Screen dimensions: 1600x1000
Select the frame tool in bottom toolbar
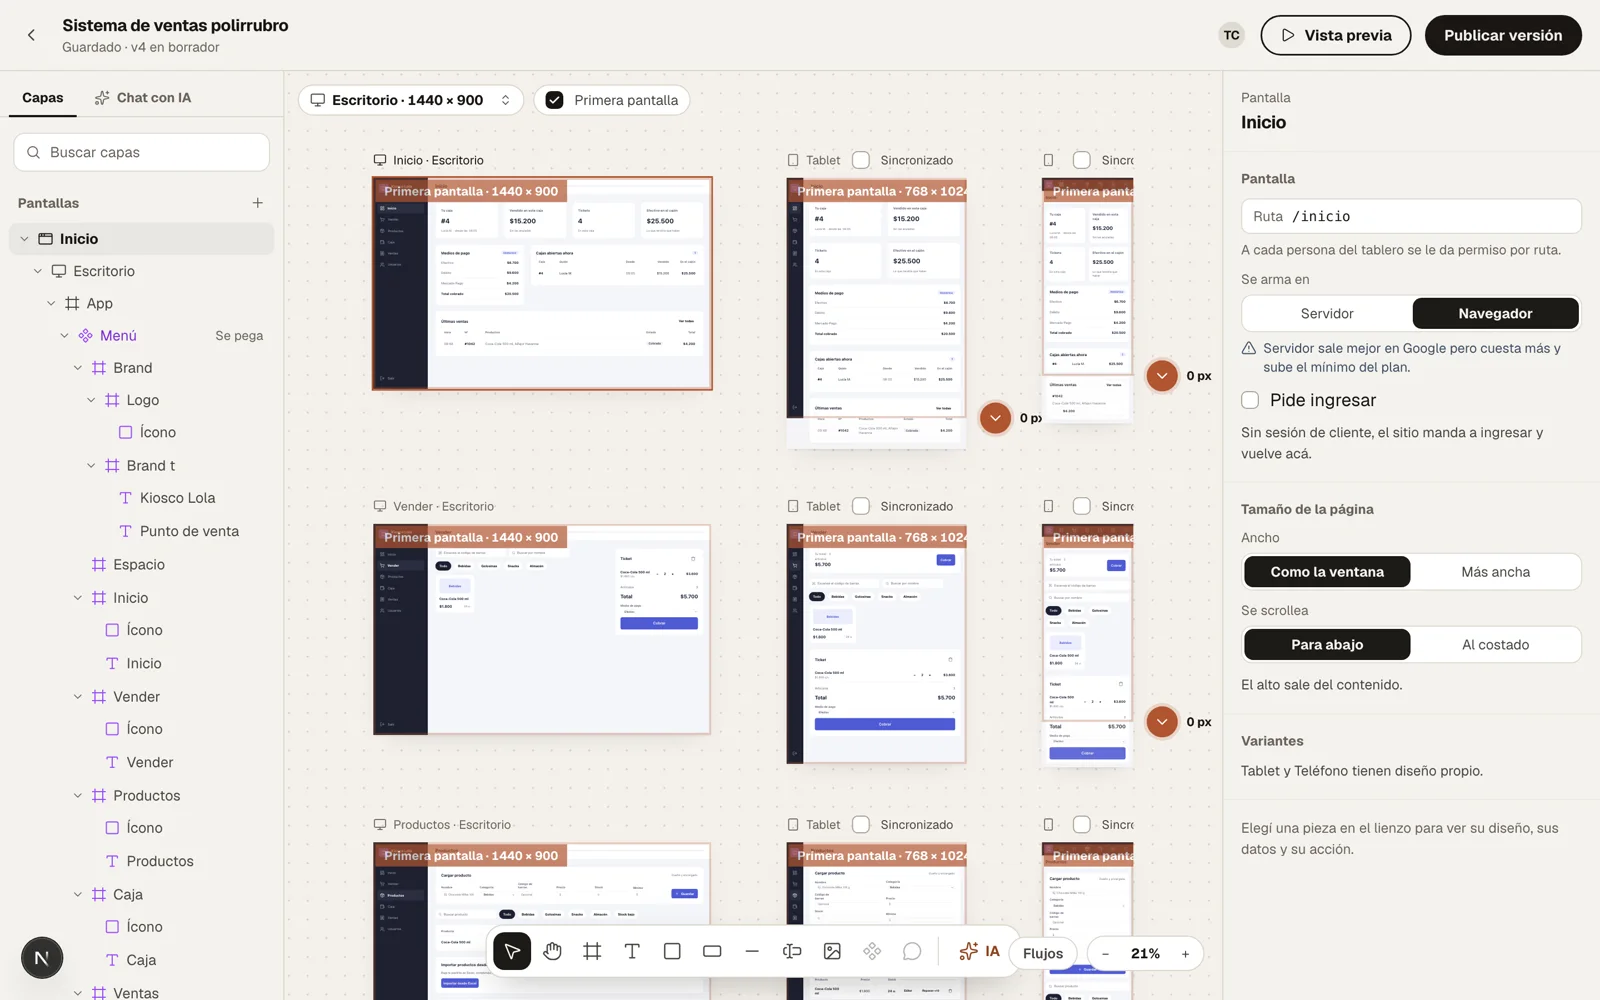tap(592, 952)
